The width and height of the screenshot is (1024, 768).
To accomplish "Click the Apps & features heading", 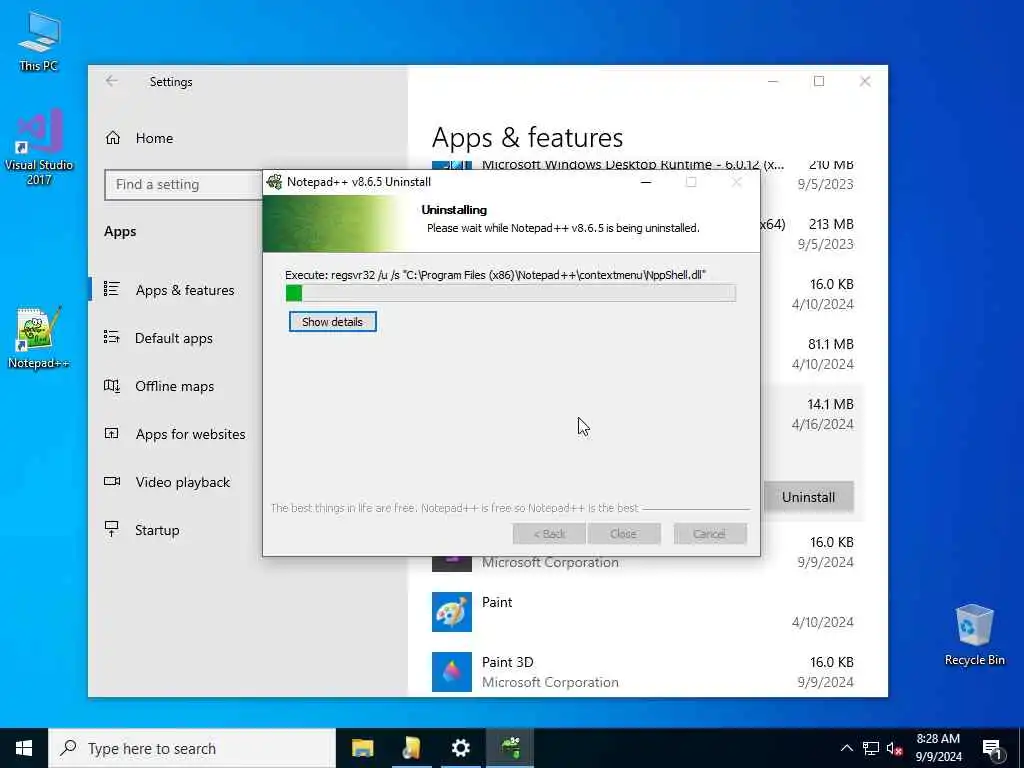I will (528, 138).
